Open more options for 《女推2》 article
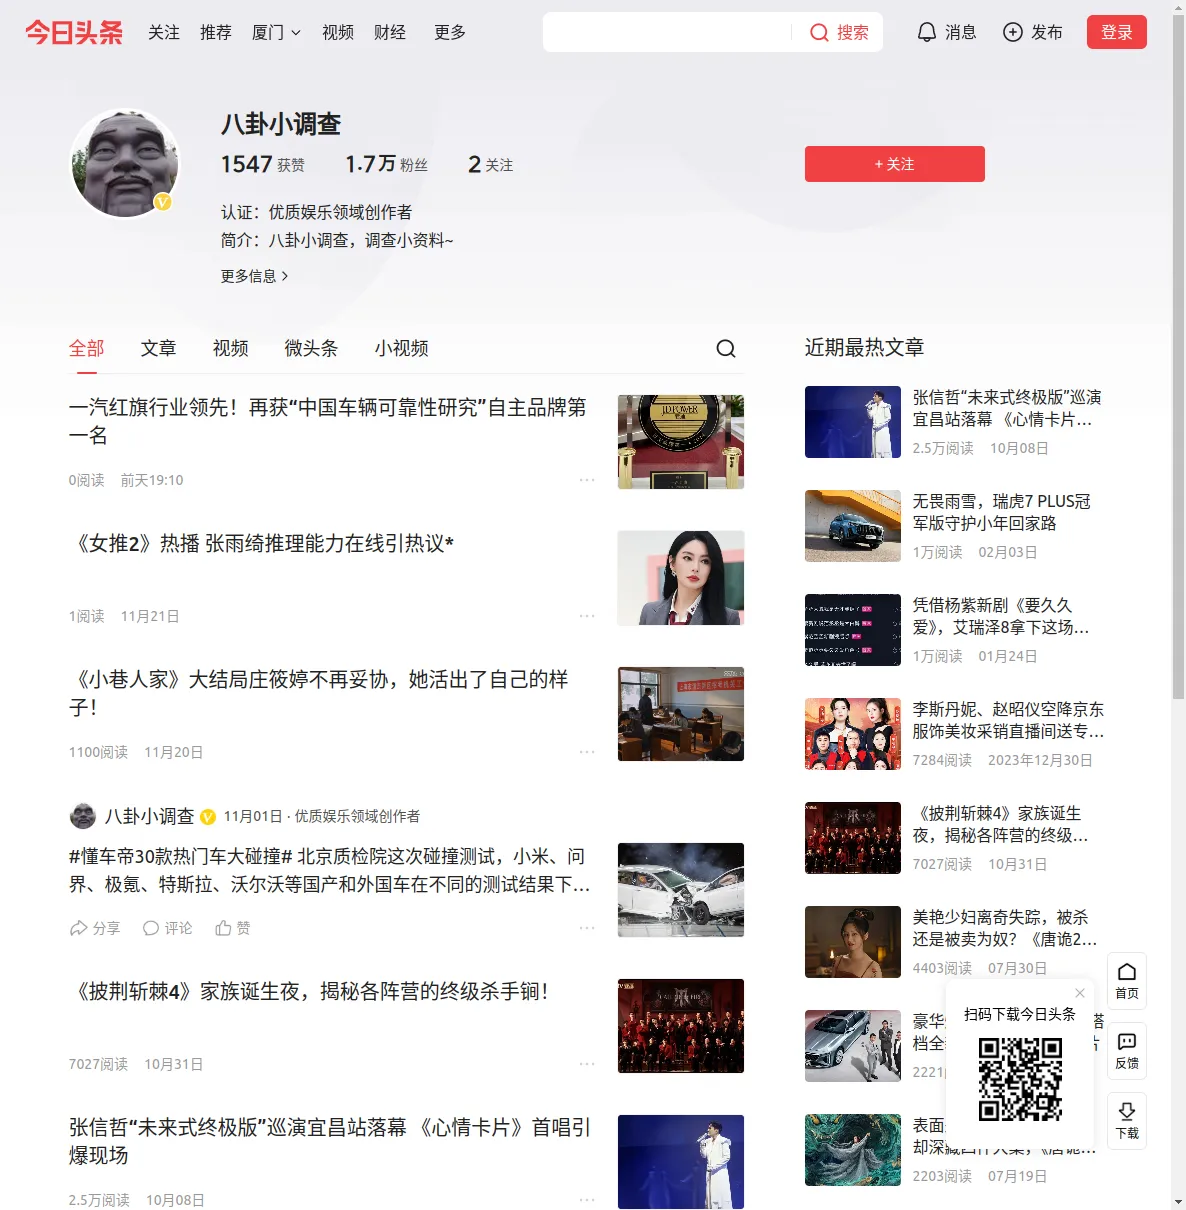This screenshot has width=1186, height=1210. (x=587, y=616)
